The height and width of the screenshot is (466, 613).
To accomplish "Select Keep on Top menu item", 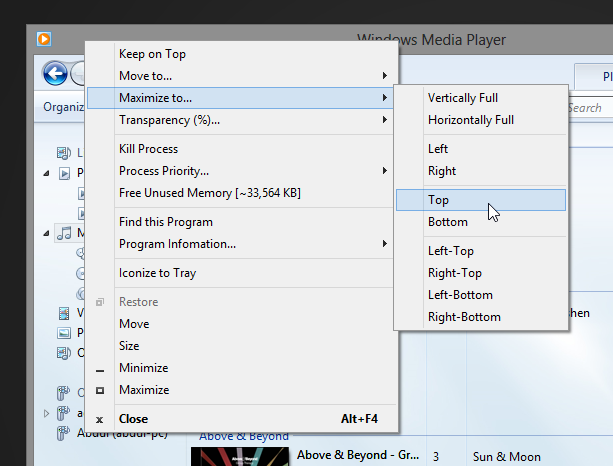I will [242, 54].
